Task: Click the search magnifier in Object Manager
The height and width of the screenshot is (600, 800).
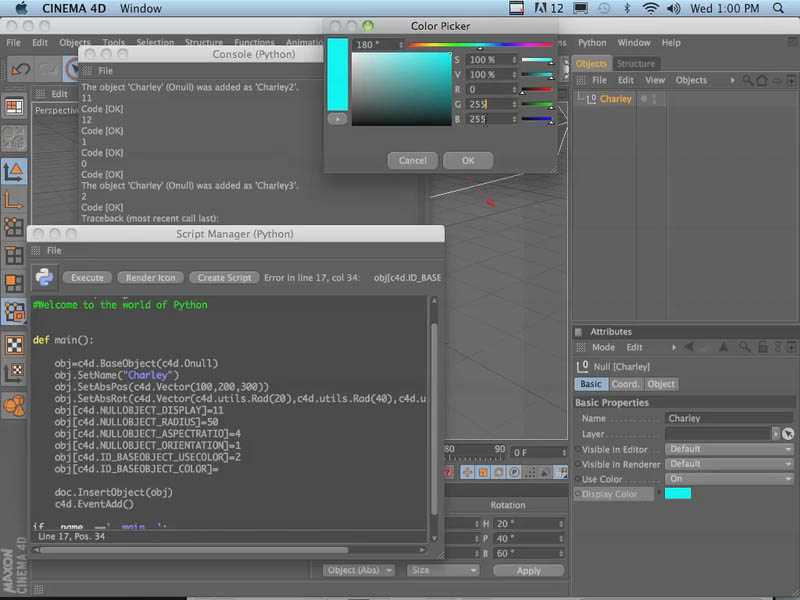Action: click(x=748, y=80)
